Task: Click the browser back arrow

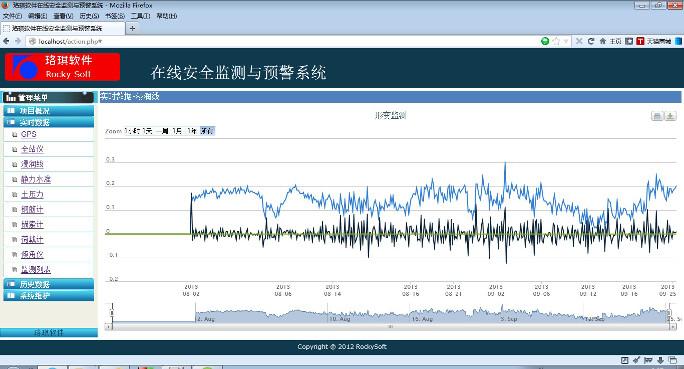Action: pyautogui.click(x=6, y=41)
